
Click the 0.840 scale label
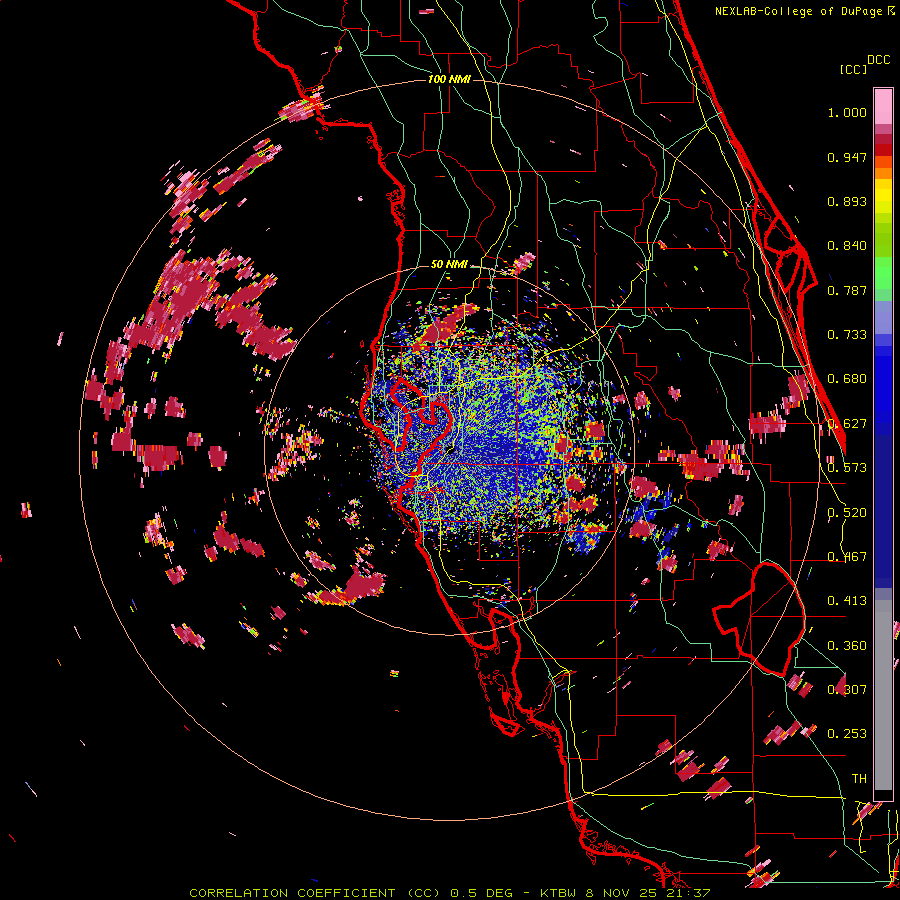[847, 246]
